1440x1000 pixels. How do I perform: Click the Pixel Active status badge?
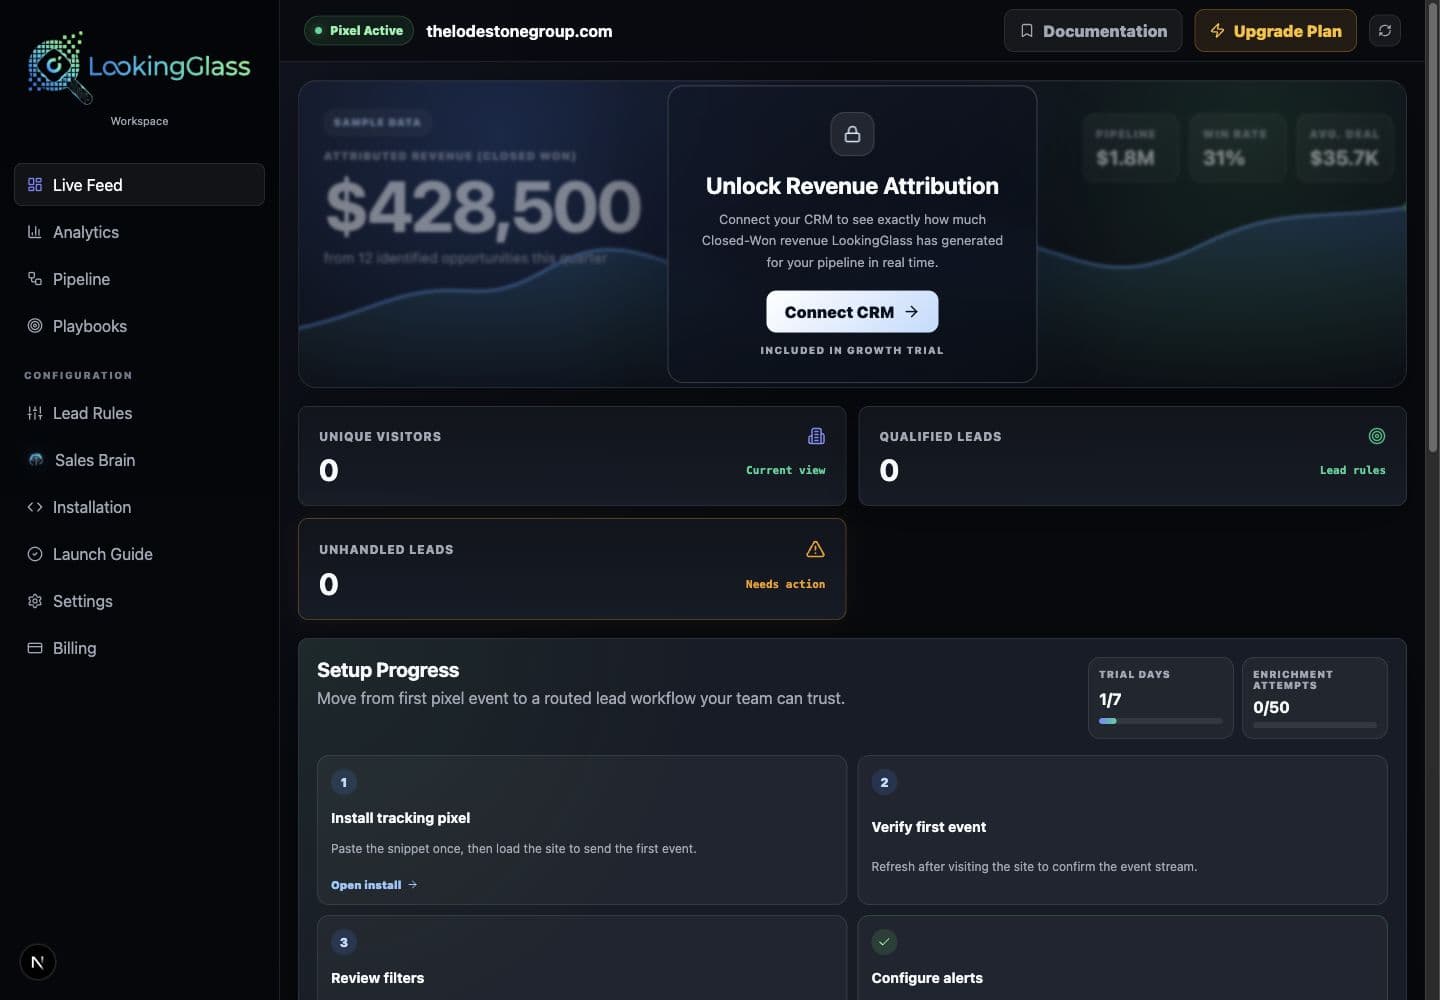tap(360, 31)
